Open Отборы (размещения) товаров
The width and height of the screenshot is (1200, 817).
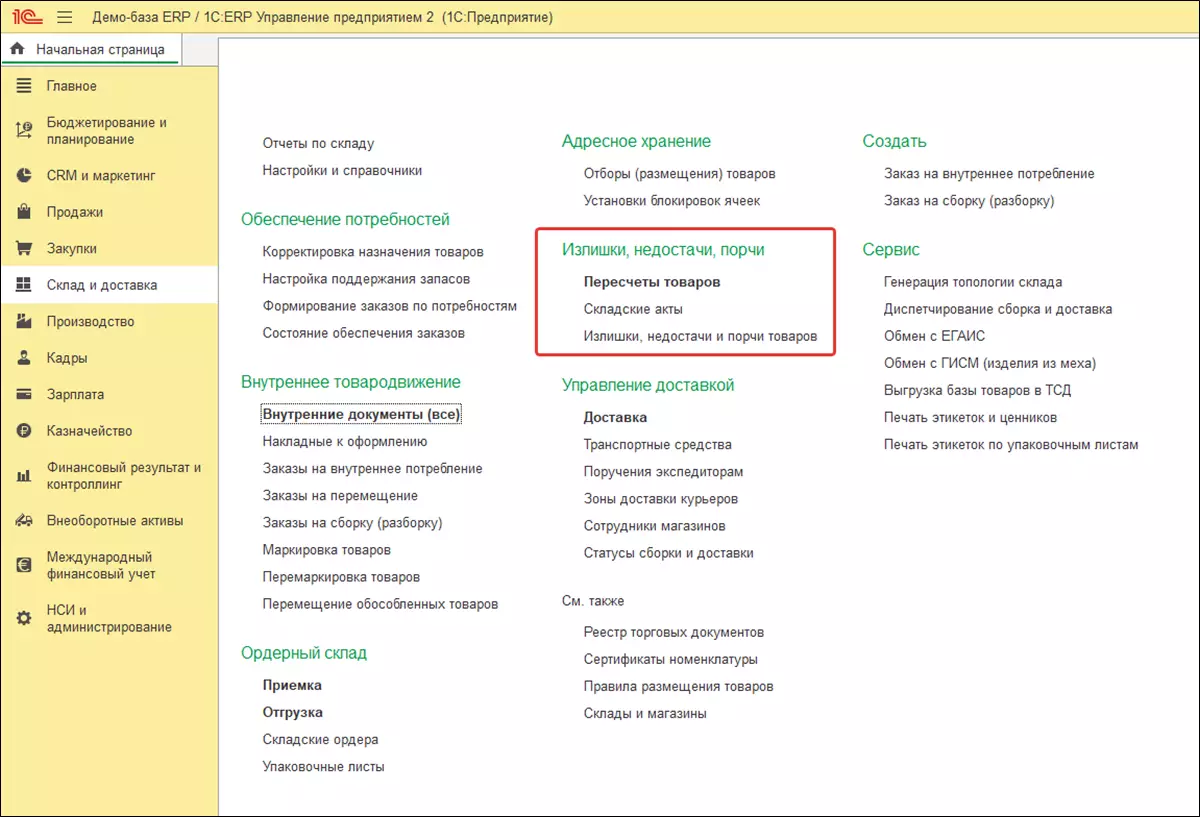pos(679,174)
